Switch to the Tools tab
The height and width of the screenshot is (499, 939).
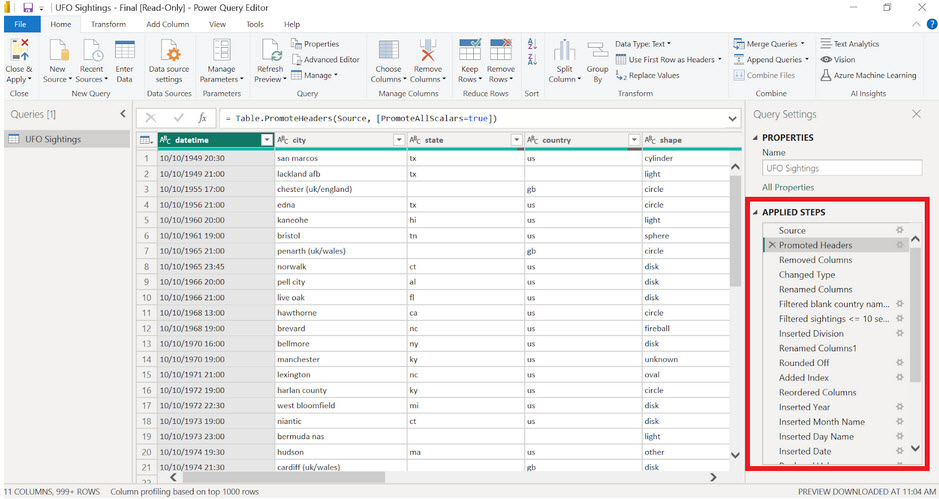(255, 24)
